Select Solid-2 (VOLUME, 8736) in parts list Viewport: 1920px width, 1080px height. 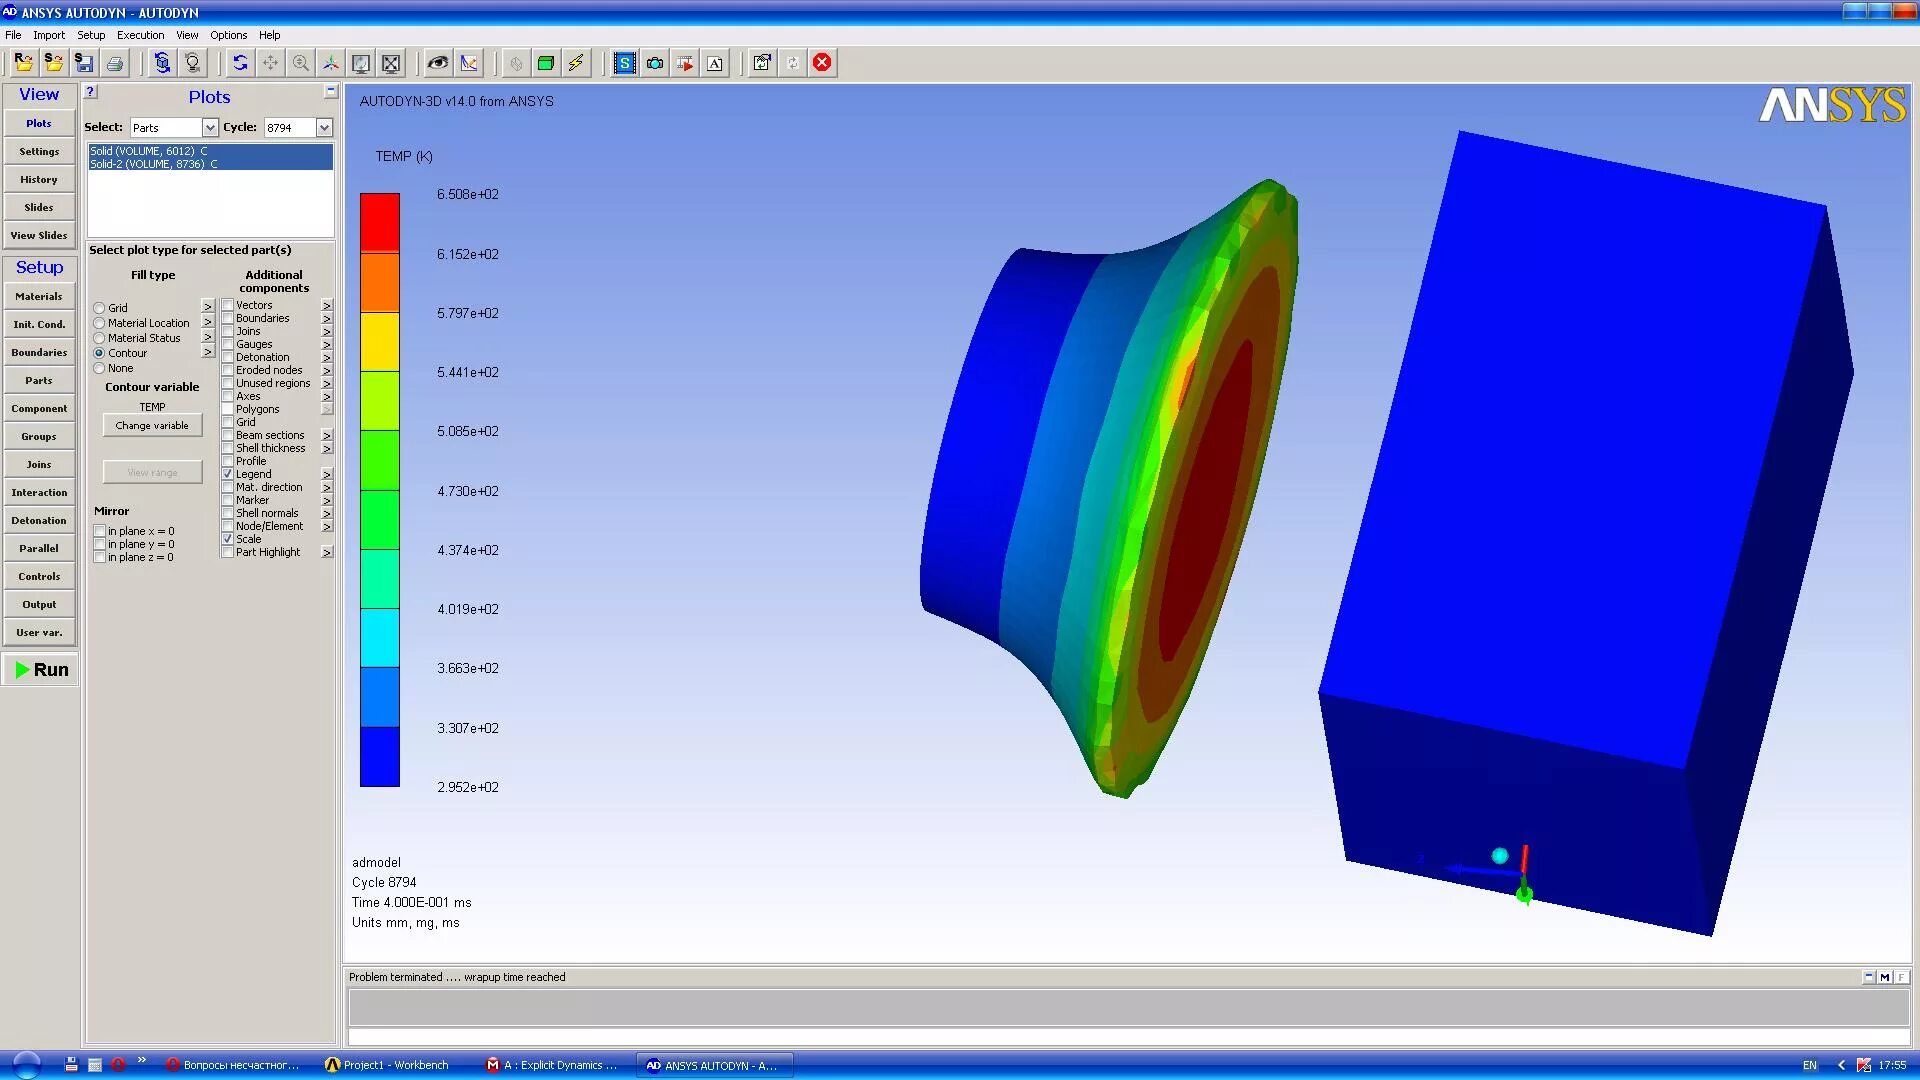pos(210,164)
